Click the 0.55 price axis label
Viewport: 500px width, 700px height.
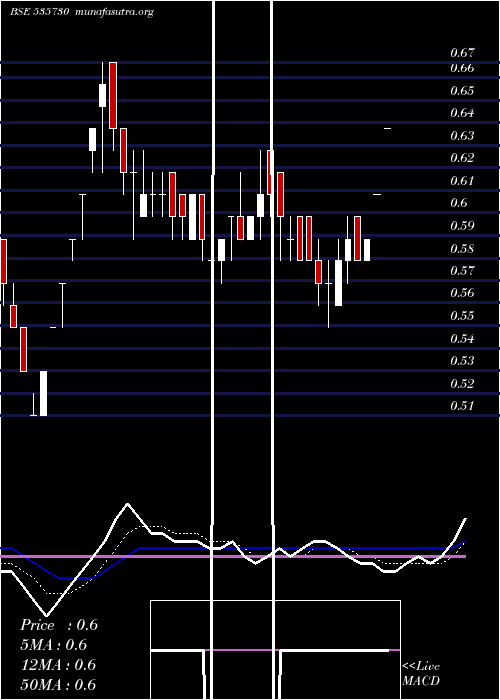pyautogui.click(x=462, y=316)
